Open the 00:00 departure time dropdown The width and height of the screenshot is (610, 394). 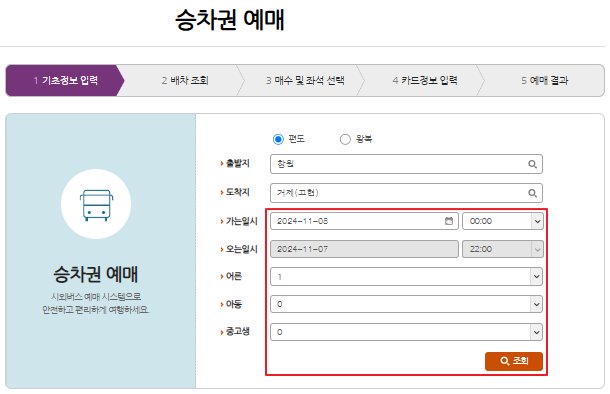coord(503,221)
